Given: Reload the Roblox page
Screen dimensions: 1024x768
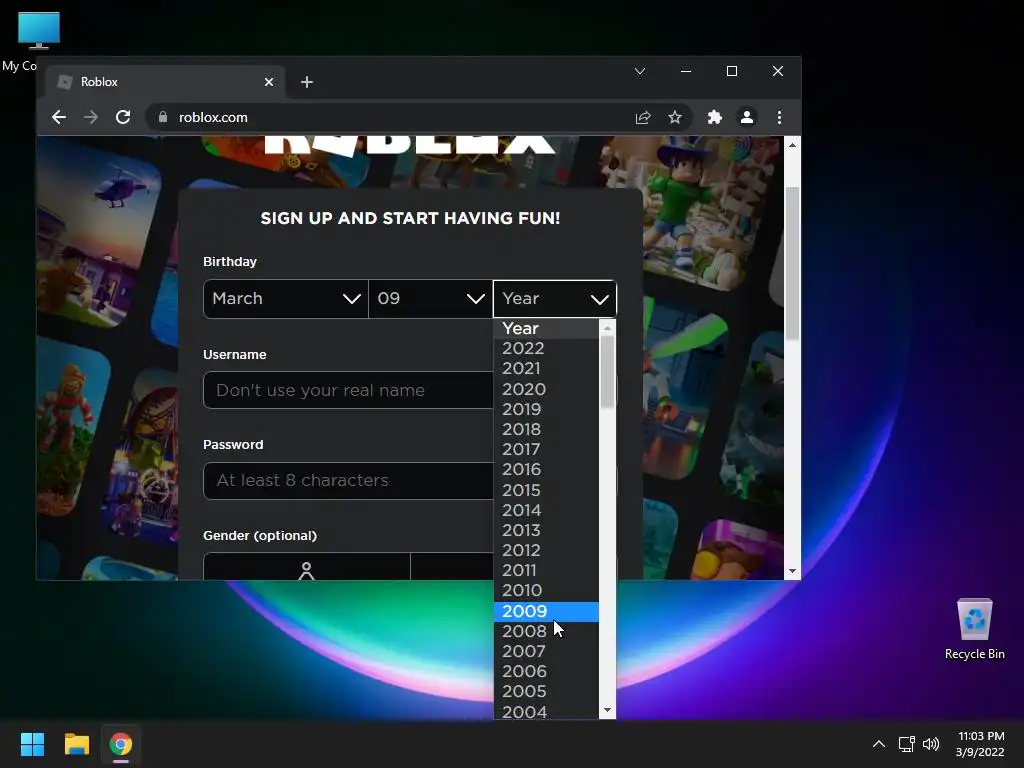Looking at the screenshot, I should (x=123, y=118).
